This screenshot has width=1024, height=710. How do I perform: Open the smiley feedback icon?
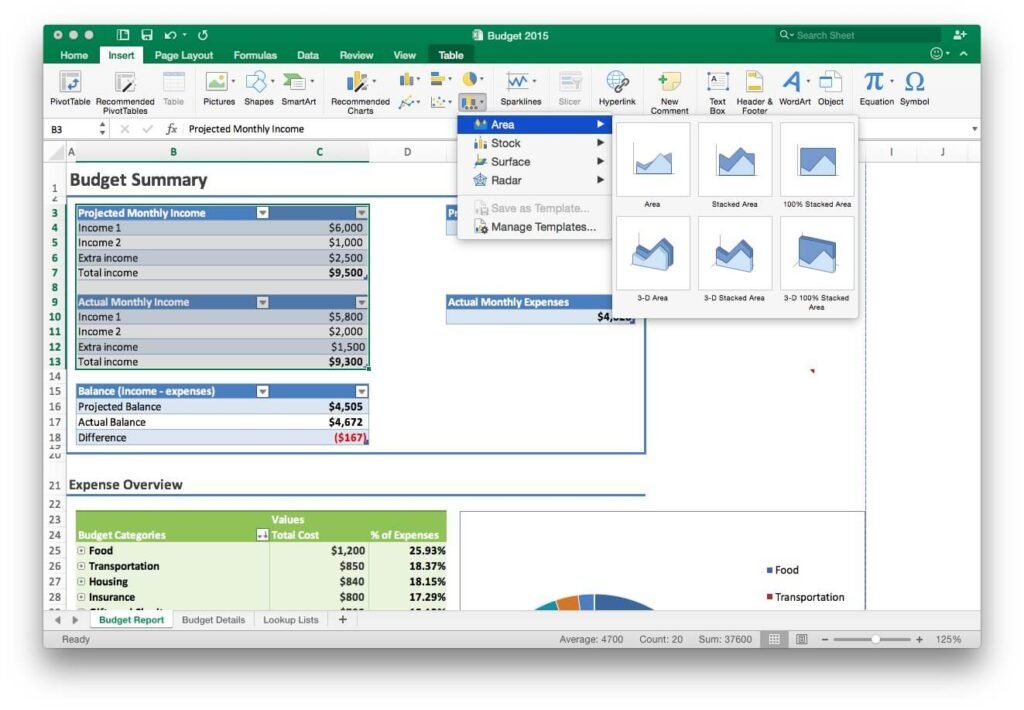coord(936,54)
